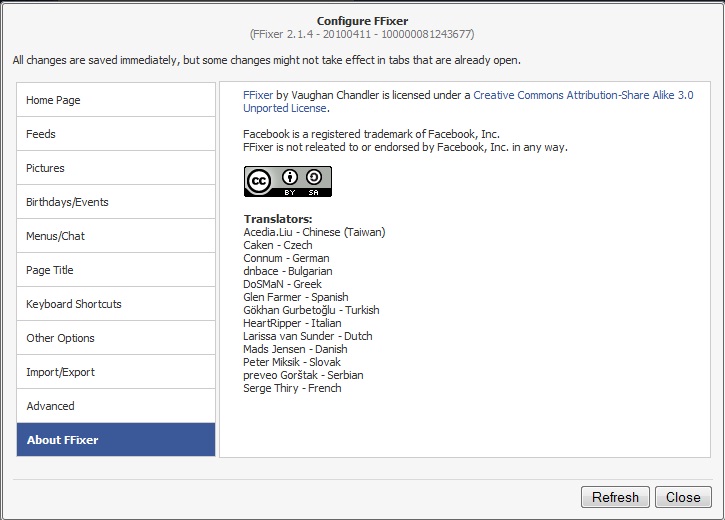This screenshot has width=725, height=520.
Task: Click the Configure FFixer dialog title
Action: pos(362,21)
